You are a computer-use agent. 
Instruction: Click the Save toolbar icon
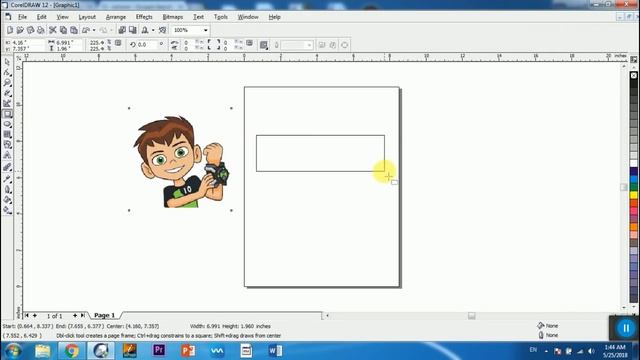coord(30,30)
